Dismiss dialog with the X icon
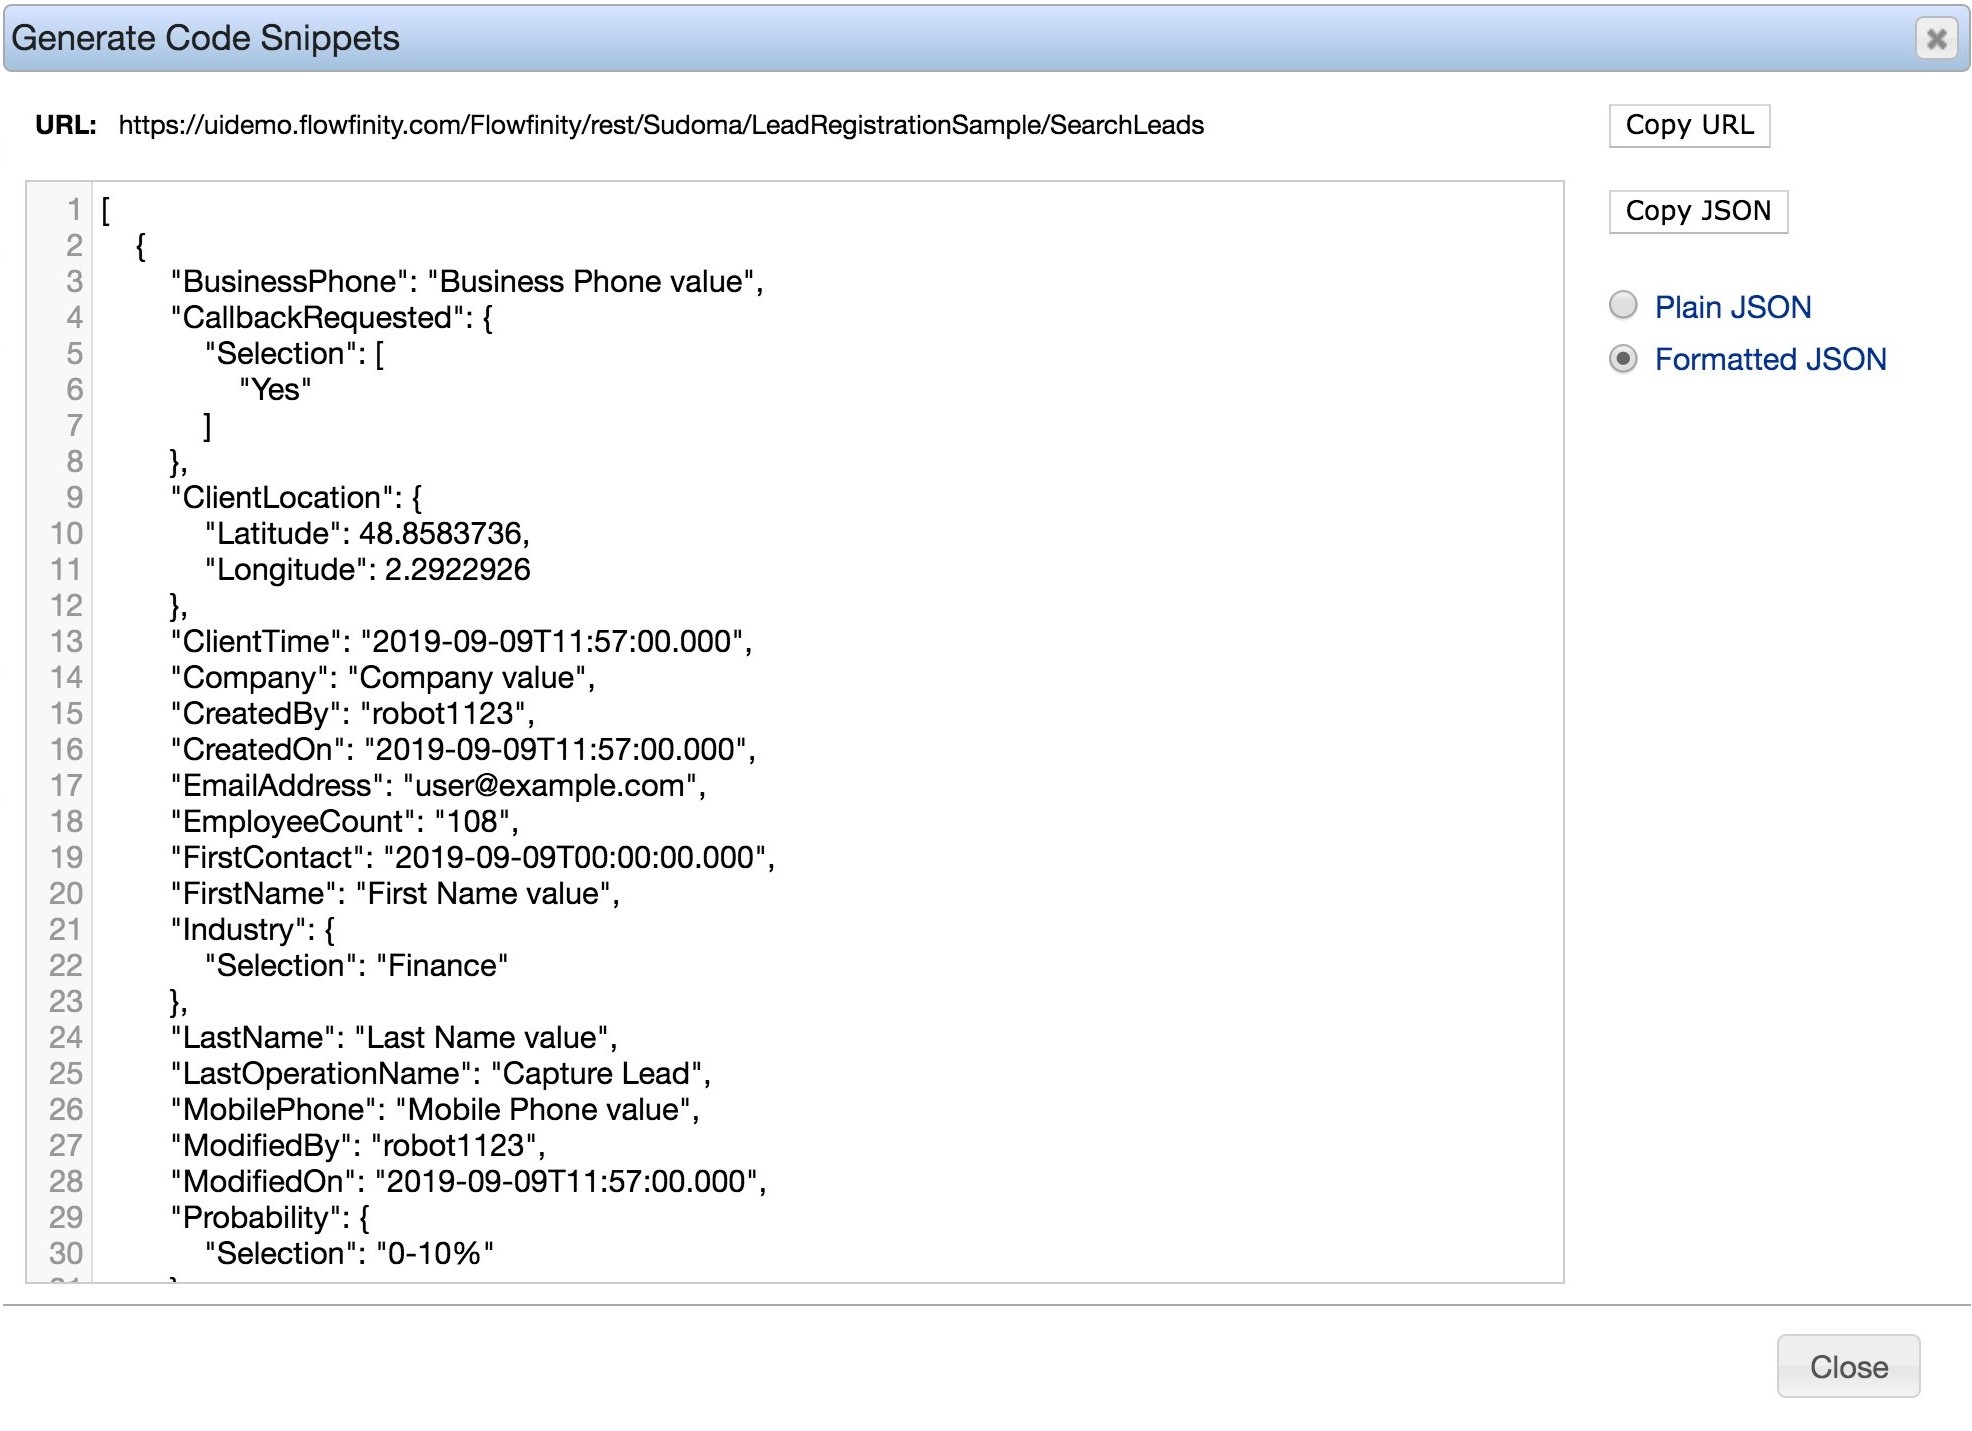This screenshot has width=1972, height=1431. coord(1936,39)
